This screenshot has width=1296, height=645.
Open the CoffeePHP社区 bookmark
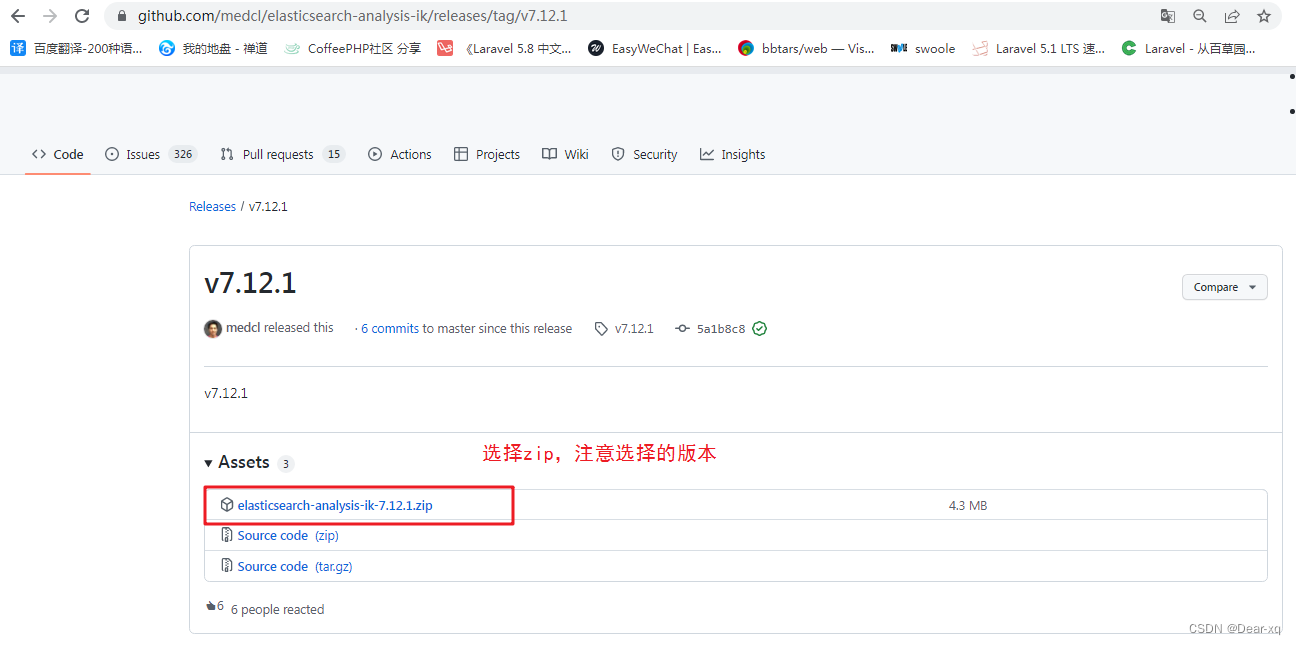coord(352,48)
